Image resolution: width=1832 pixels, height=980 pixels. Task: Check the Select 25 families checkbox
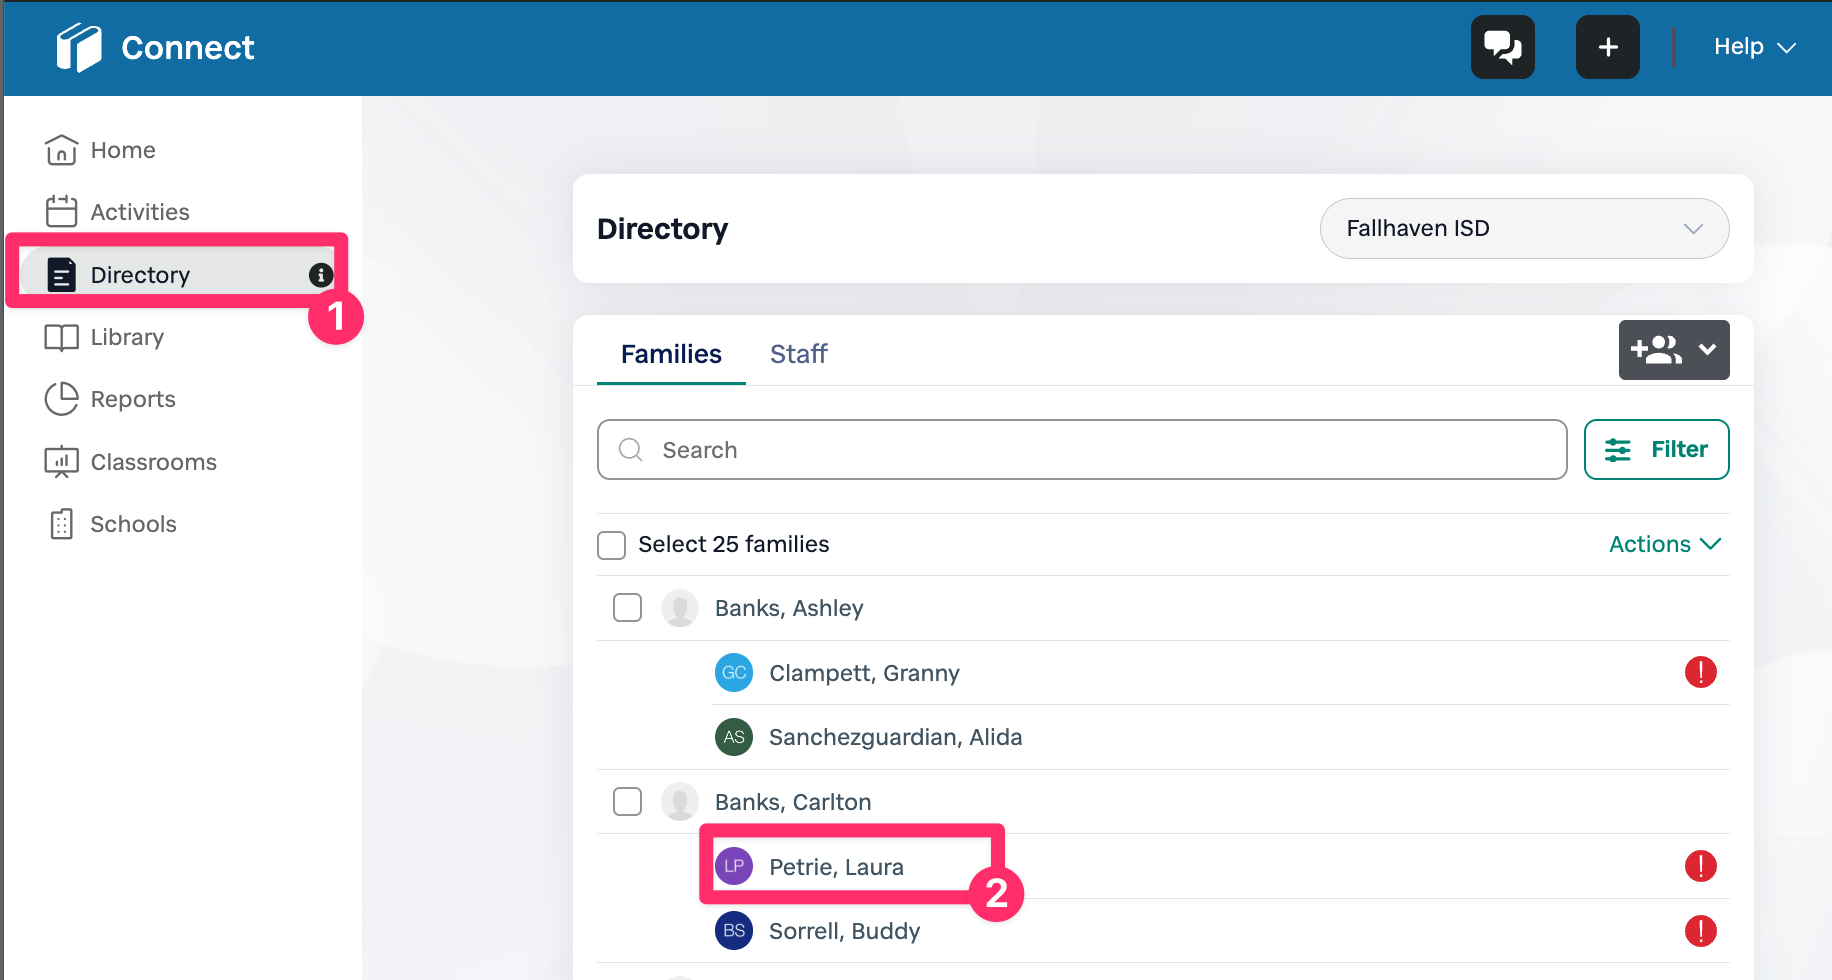click(611, 545)
